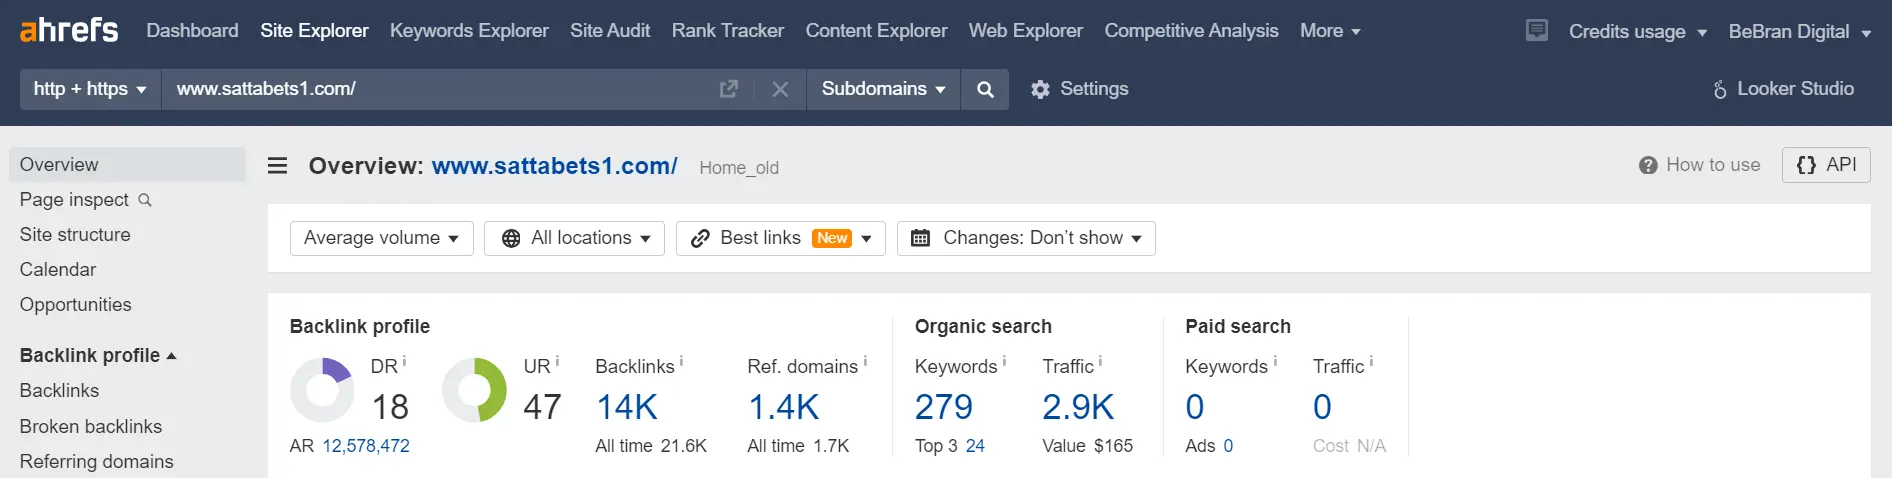Click the URL input field
The image size is (1892, 478).
[x=440, y=89]
